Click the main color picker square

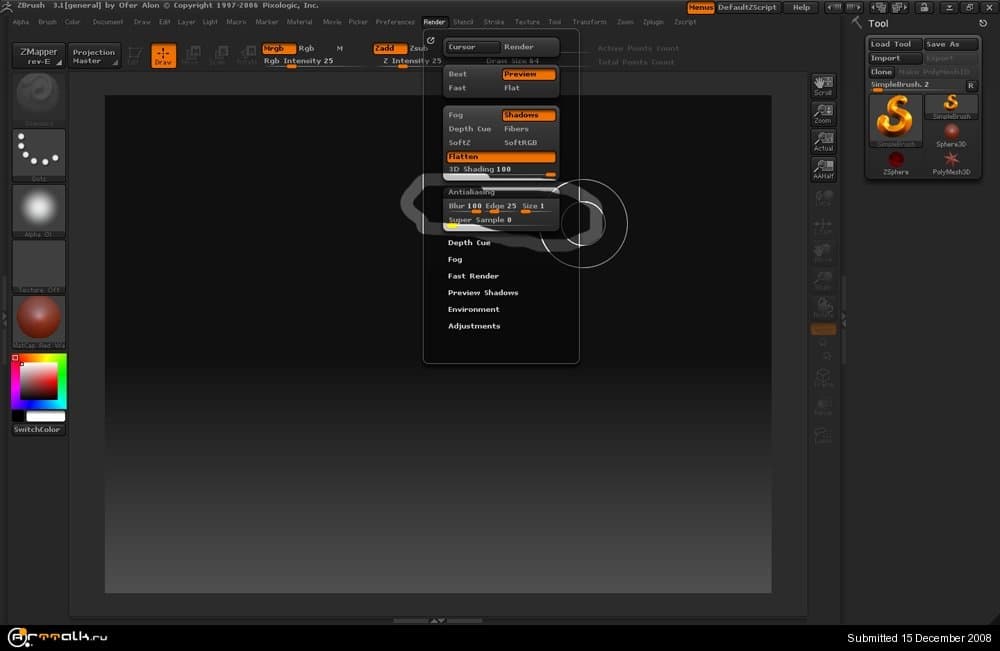pyautogui.click(x=39, y=381)
